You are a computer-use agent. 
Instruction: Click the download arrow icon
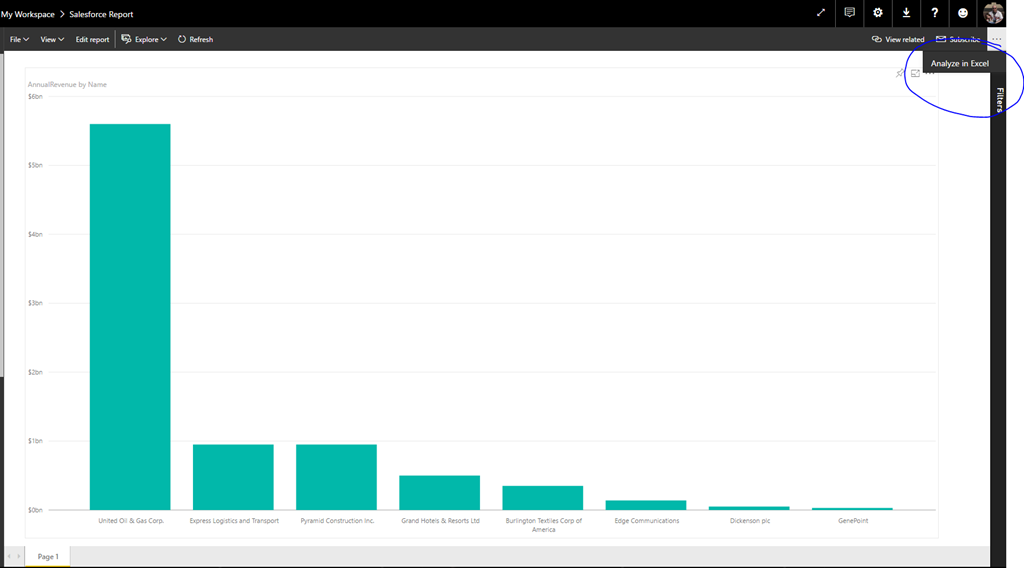tap(906, 13)
